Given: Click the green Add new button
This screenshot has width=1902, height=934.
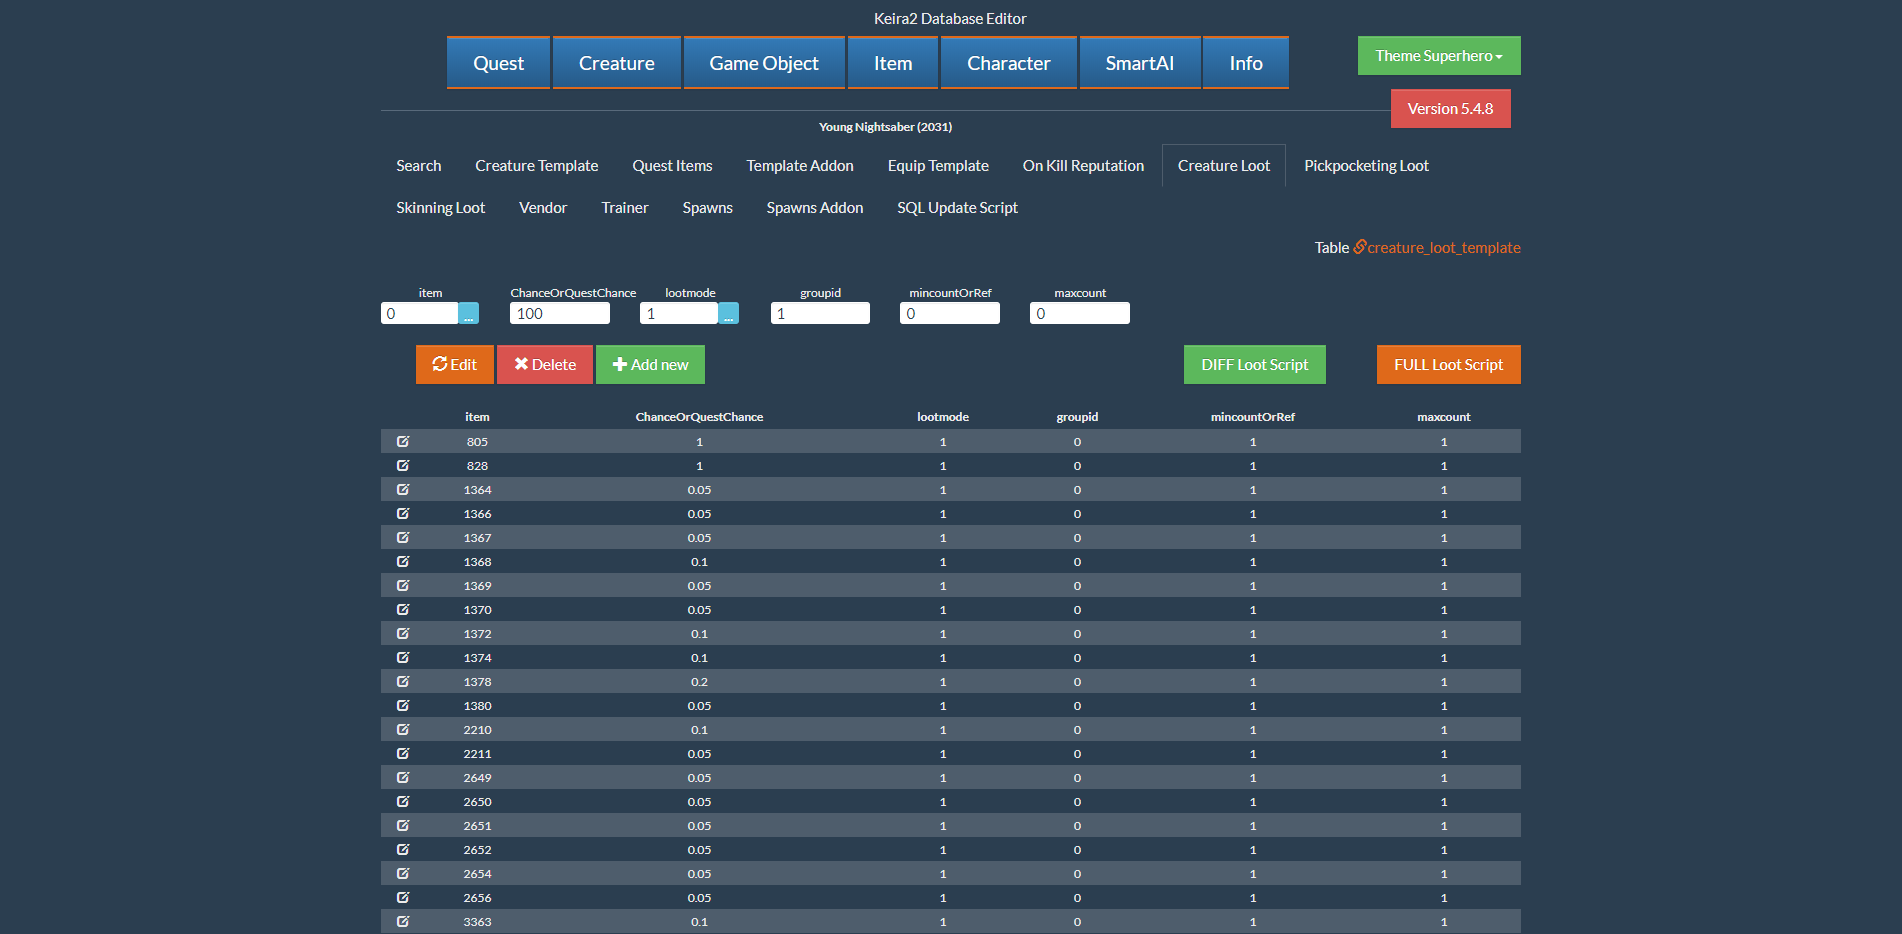Looking at the screenshot, I should click(x=650, y=365).
